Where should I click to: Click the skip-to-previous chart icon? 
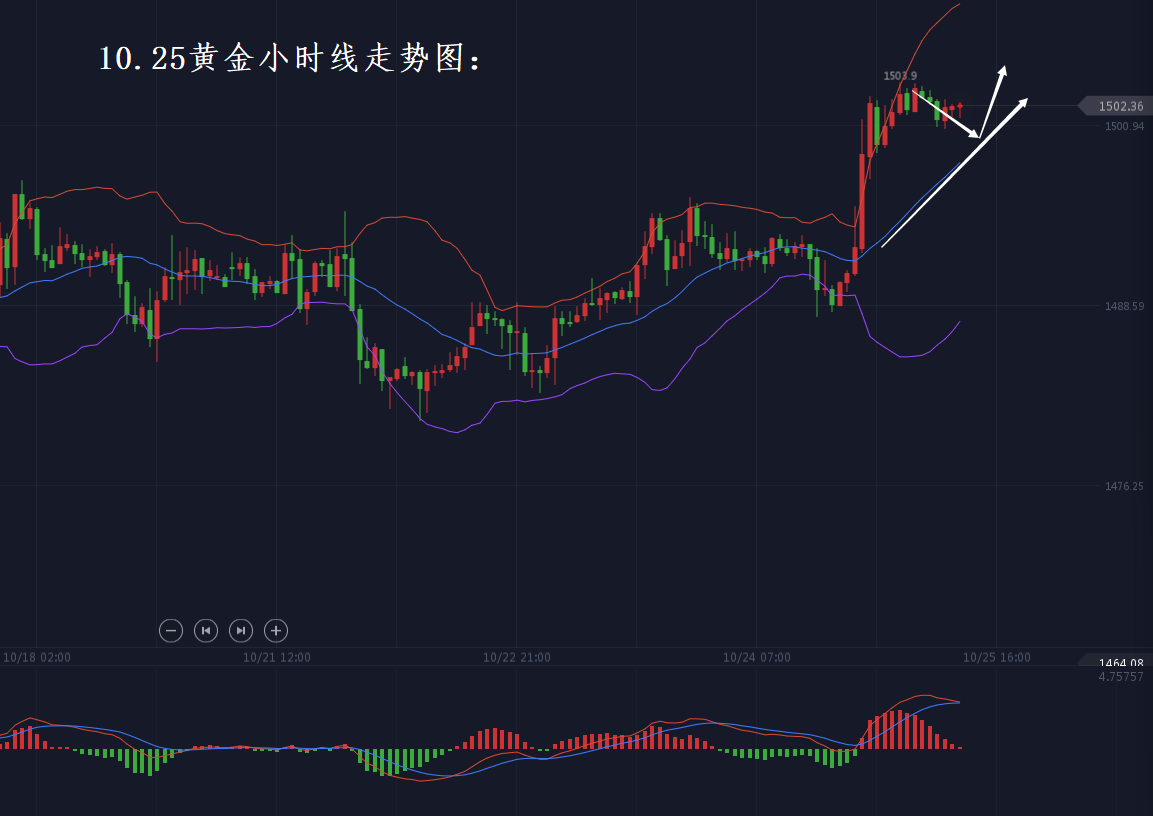(206, 630)
